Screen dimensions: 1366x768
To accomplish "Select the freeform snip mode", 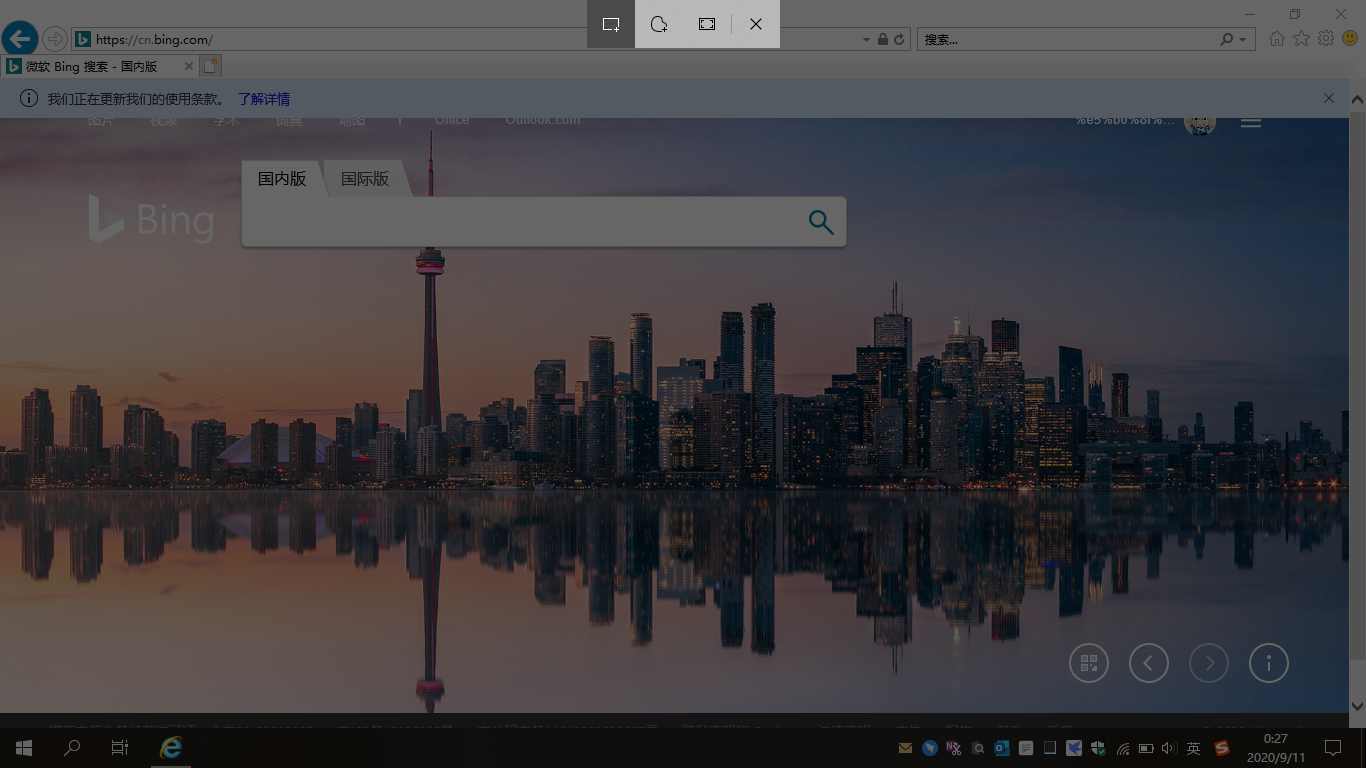I will (x=659, y=24).
